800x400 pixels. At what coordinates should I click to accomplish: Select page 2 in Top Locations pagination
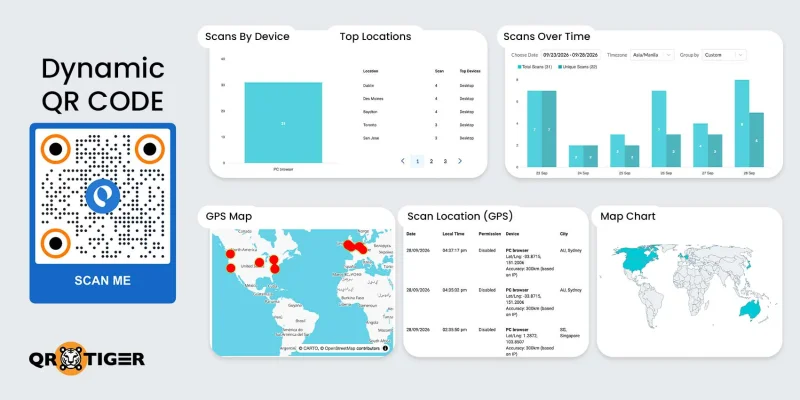[431, 161]
